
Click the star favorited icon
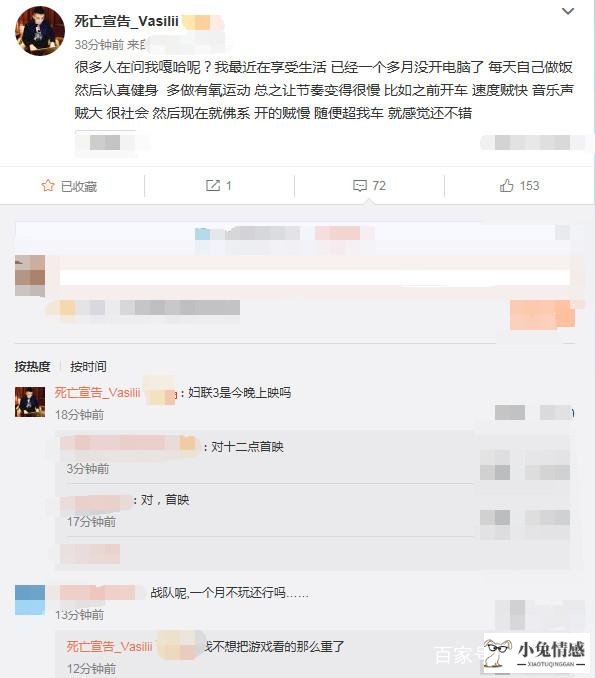[48, 186]
